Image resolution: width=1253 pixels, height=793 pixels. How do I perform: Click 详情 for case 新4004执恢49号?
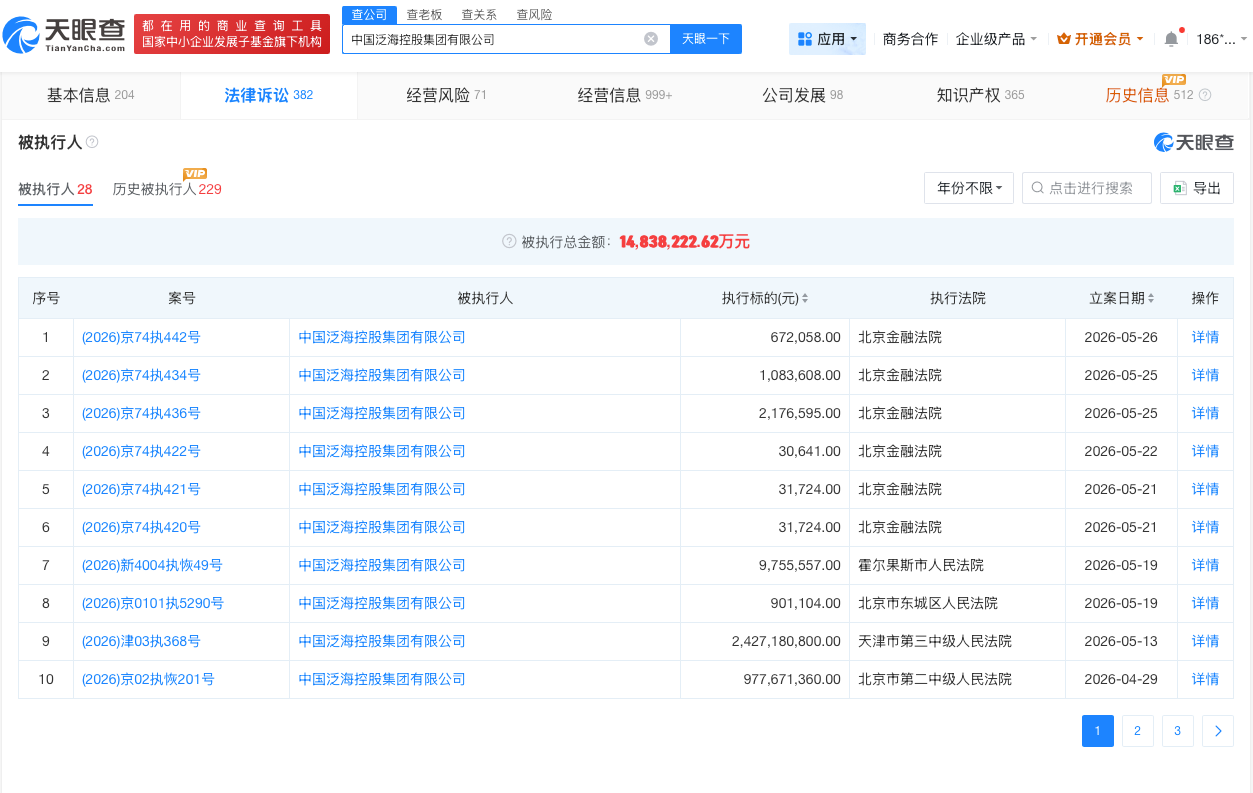[x=1205, y=565]
